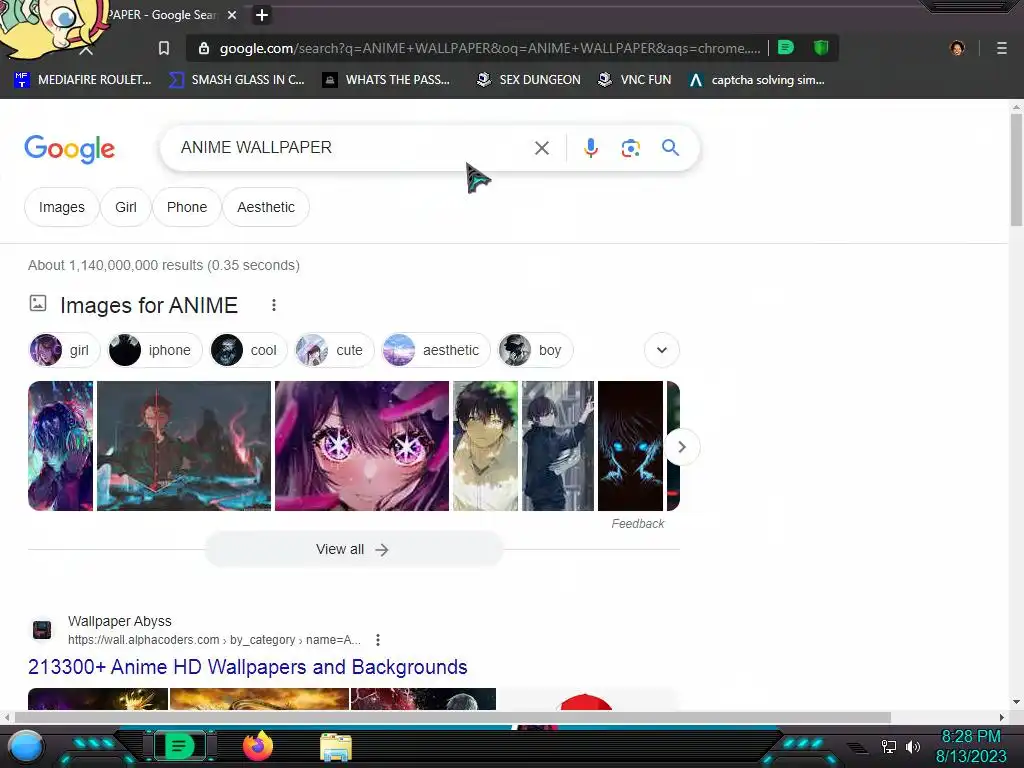Submit search with the magnifier icon
The width and height of the screenshot is (1024, 768).
click(670, 148)
